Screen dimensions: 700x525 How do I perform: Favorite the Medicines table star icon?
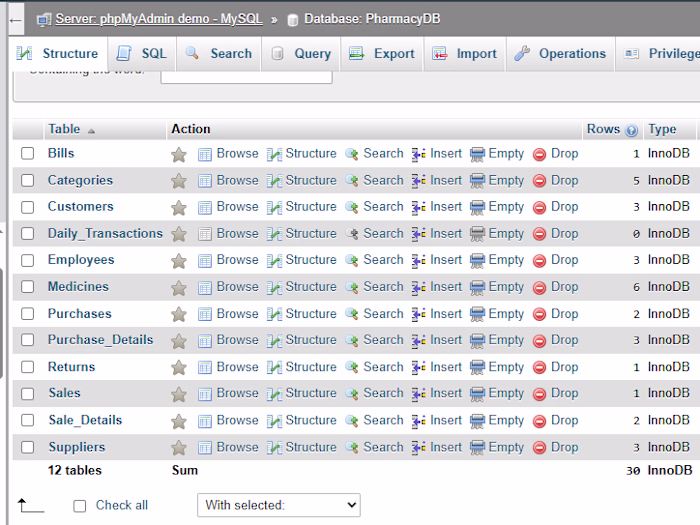[x=179, y=288]
